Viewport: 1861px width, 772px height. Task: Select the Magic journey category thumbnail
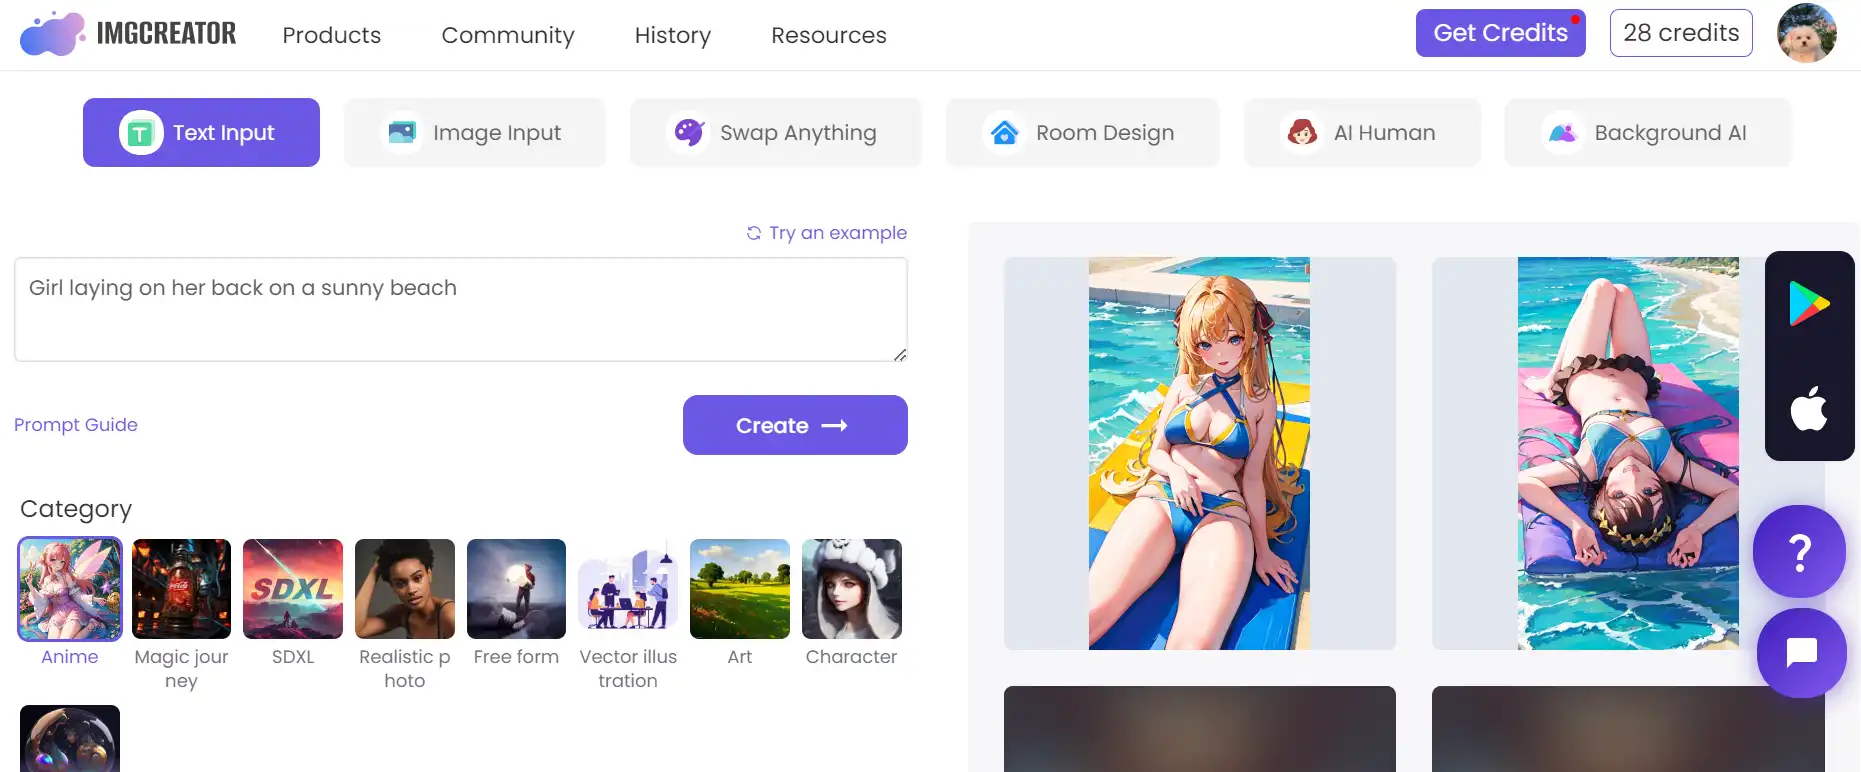(x=181, y=589)
